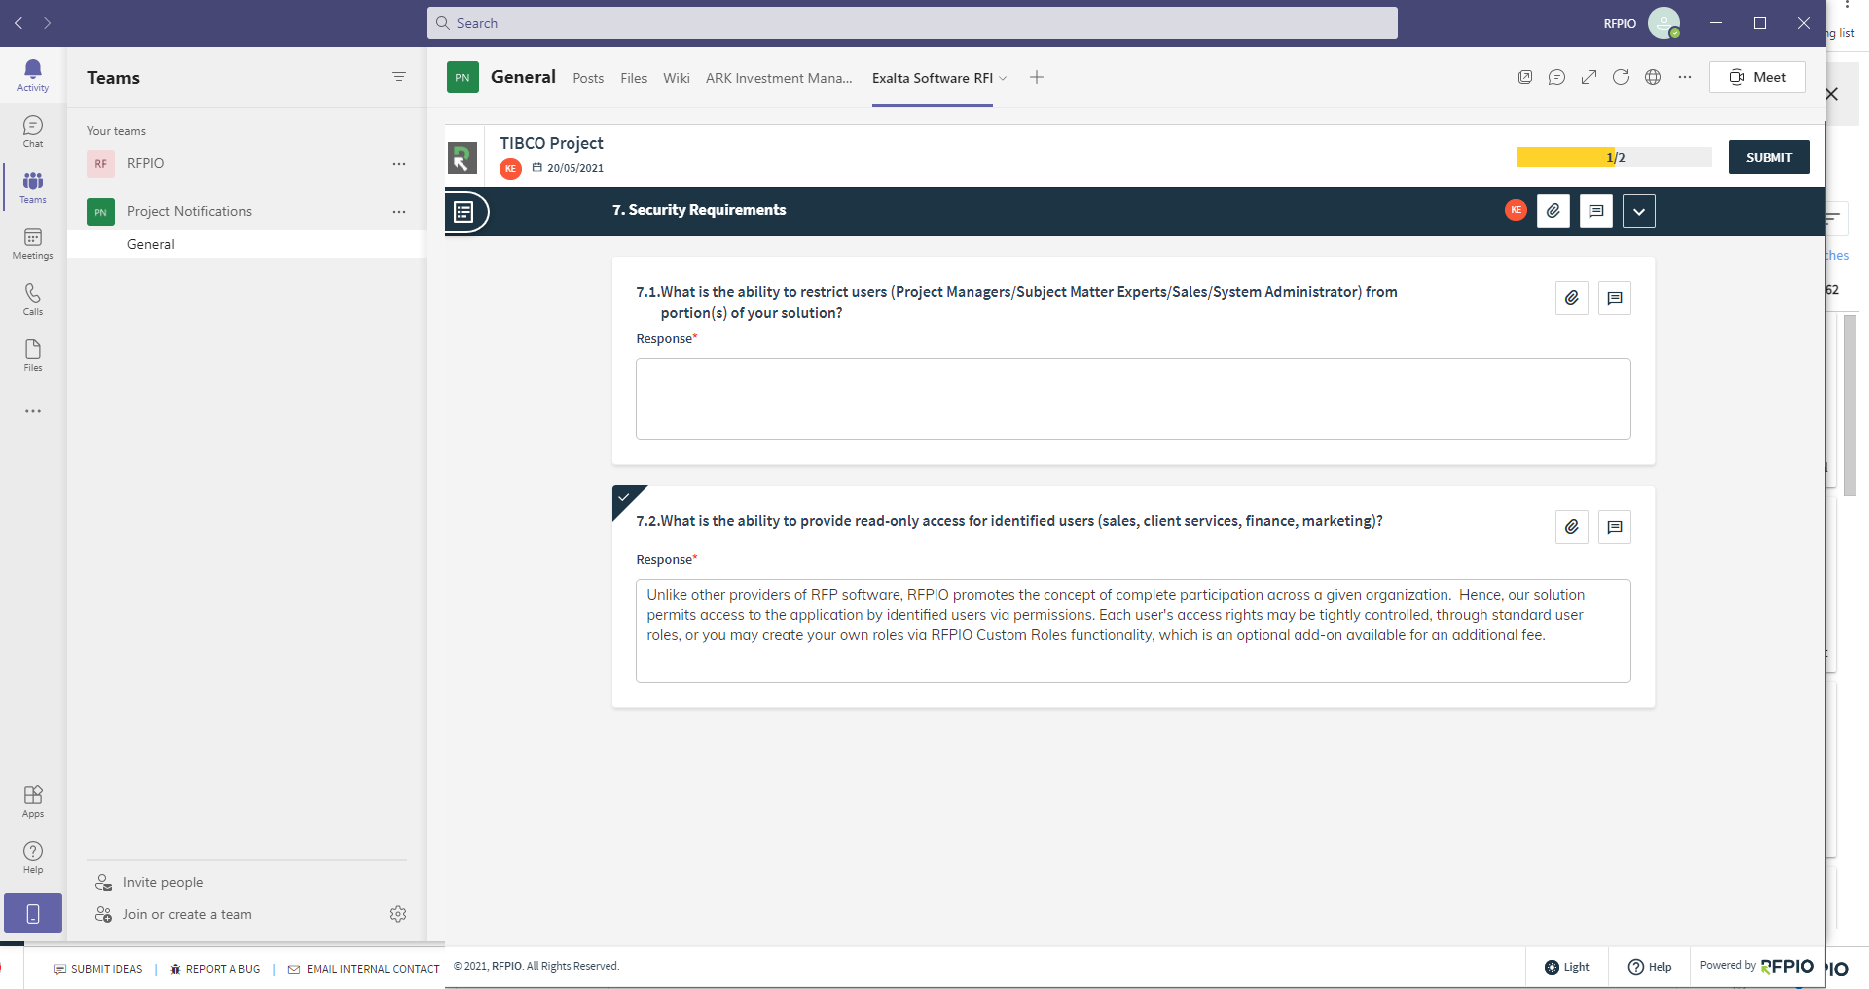The height and width of the screenshot is (989, 1869).
Task: Open the Apps store
Action: (x=33, y=801)
